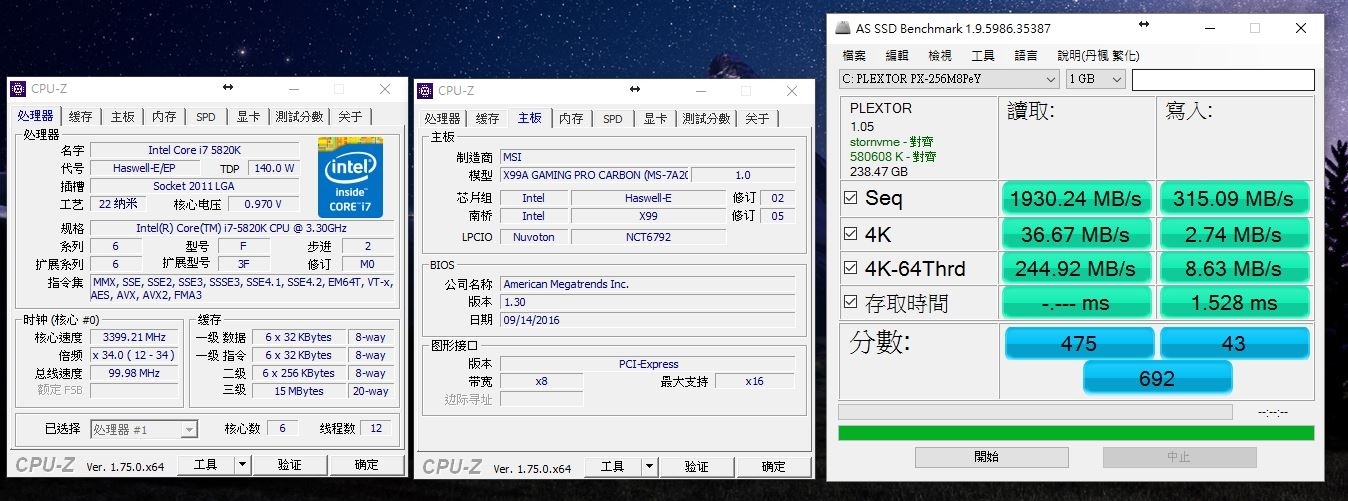Toggle the Seq benchmark checkbox
Screen dimensions: 1348x501
[x=851, y=198]
